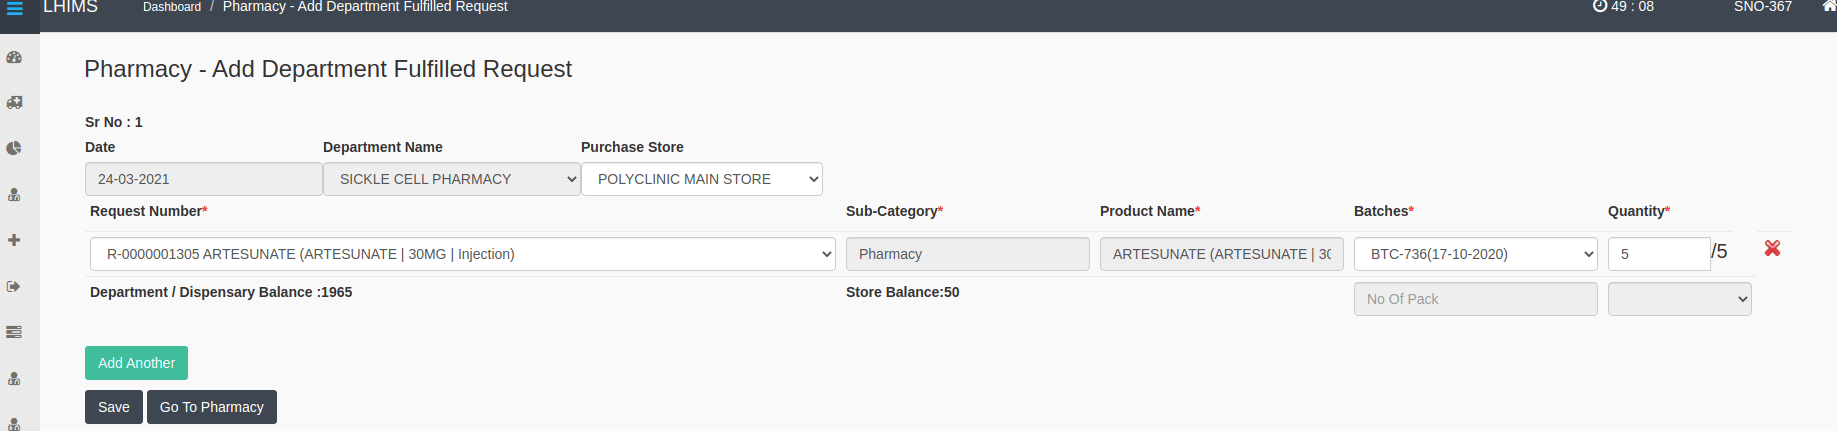
Task: Open the empty dropdown beside No Of Pack
Action: pos(1679,299)
